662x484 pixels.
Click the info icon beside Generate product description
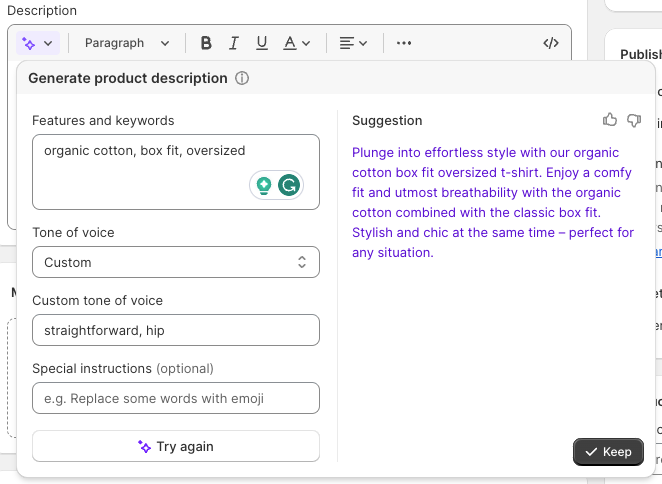click(x=242, y=78)
